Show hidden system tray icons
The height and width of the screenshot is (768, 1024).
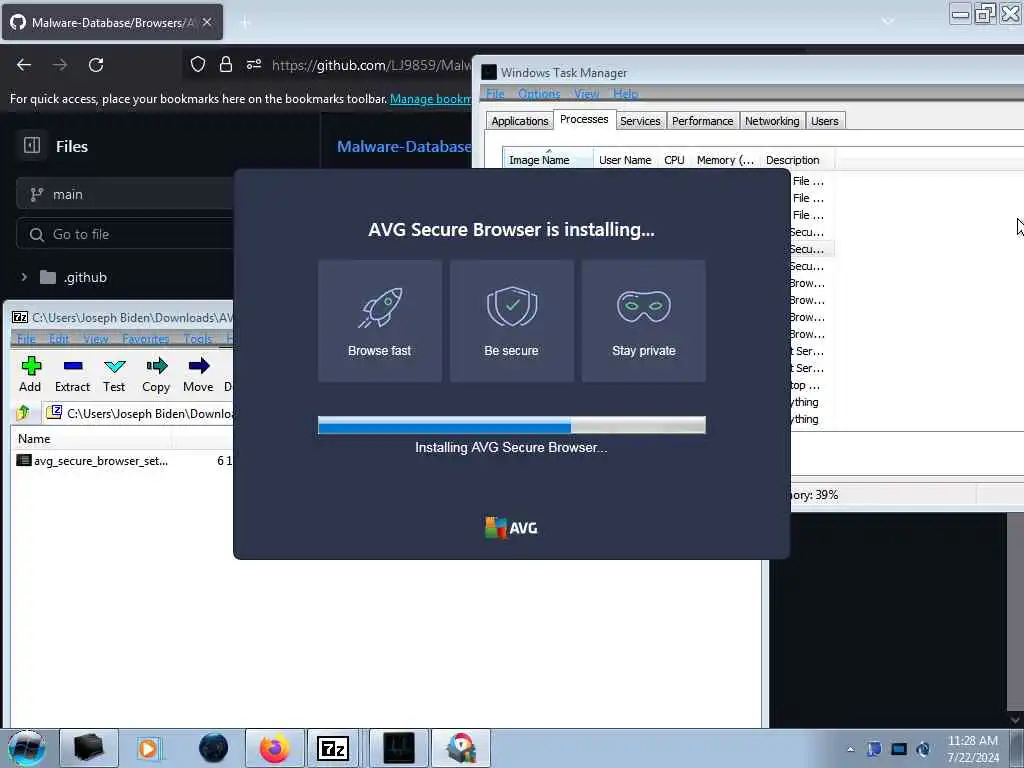pyautogui.click(x=850, y=749)
